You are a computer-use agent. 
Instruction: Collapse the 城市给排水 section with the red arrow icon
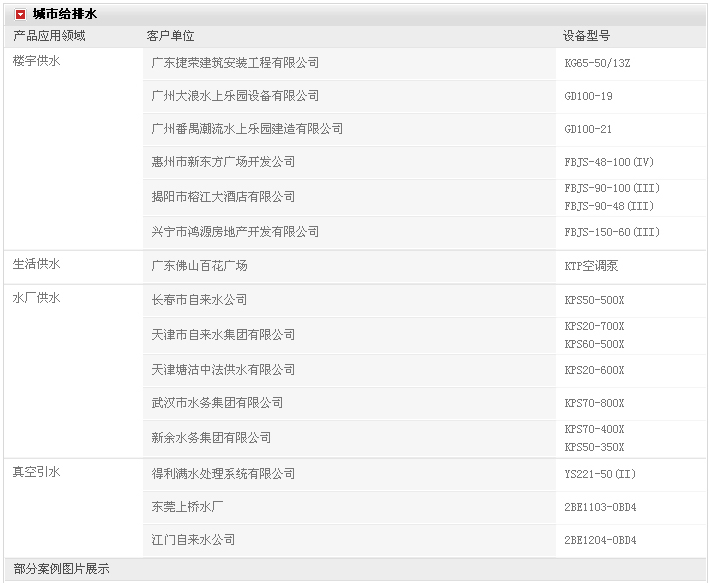tap(20, 15)
